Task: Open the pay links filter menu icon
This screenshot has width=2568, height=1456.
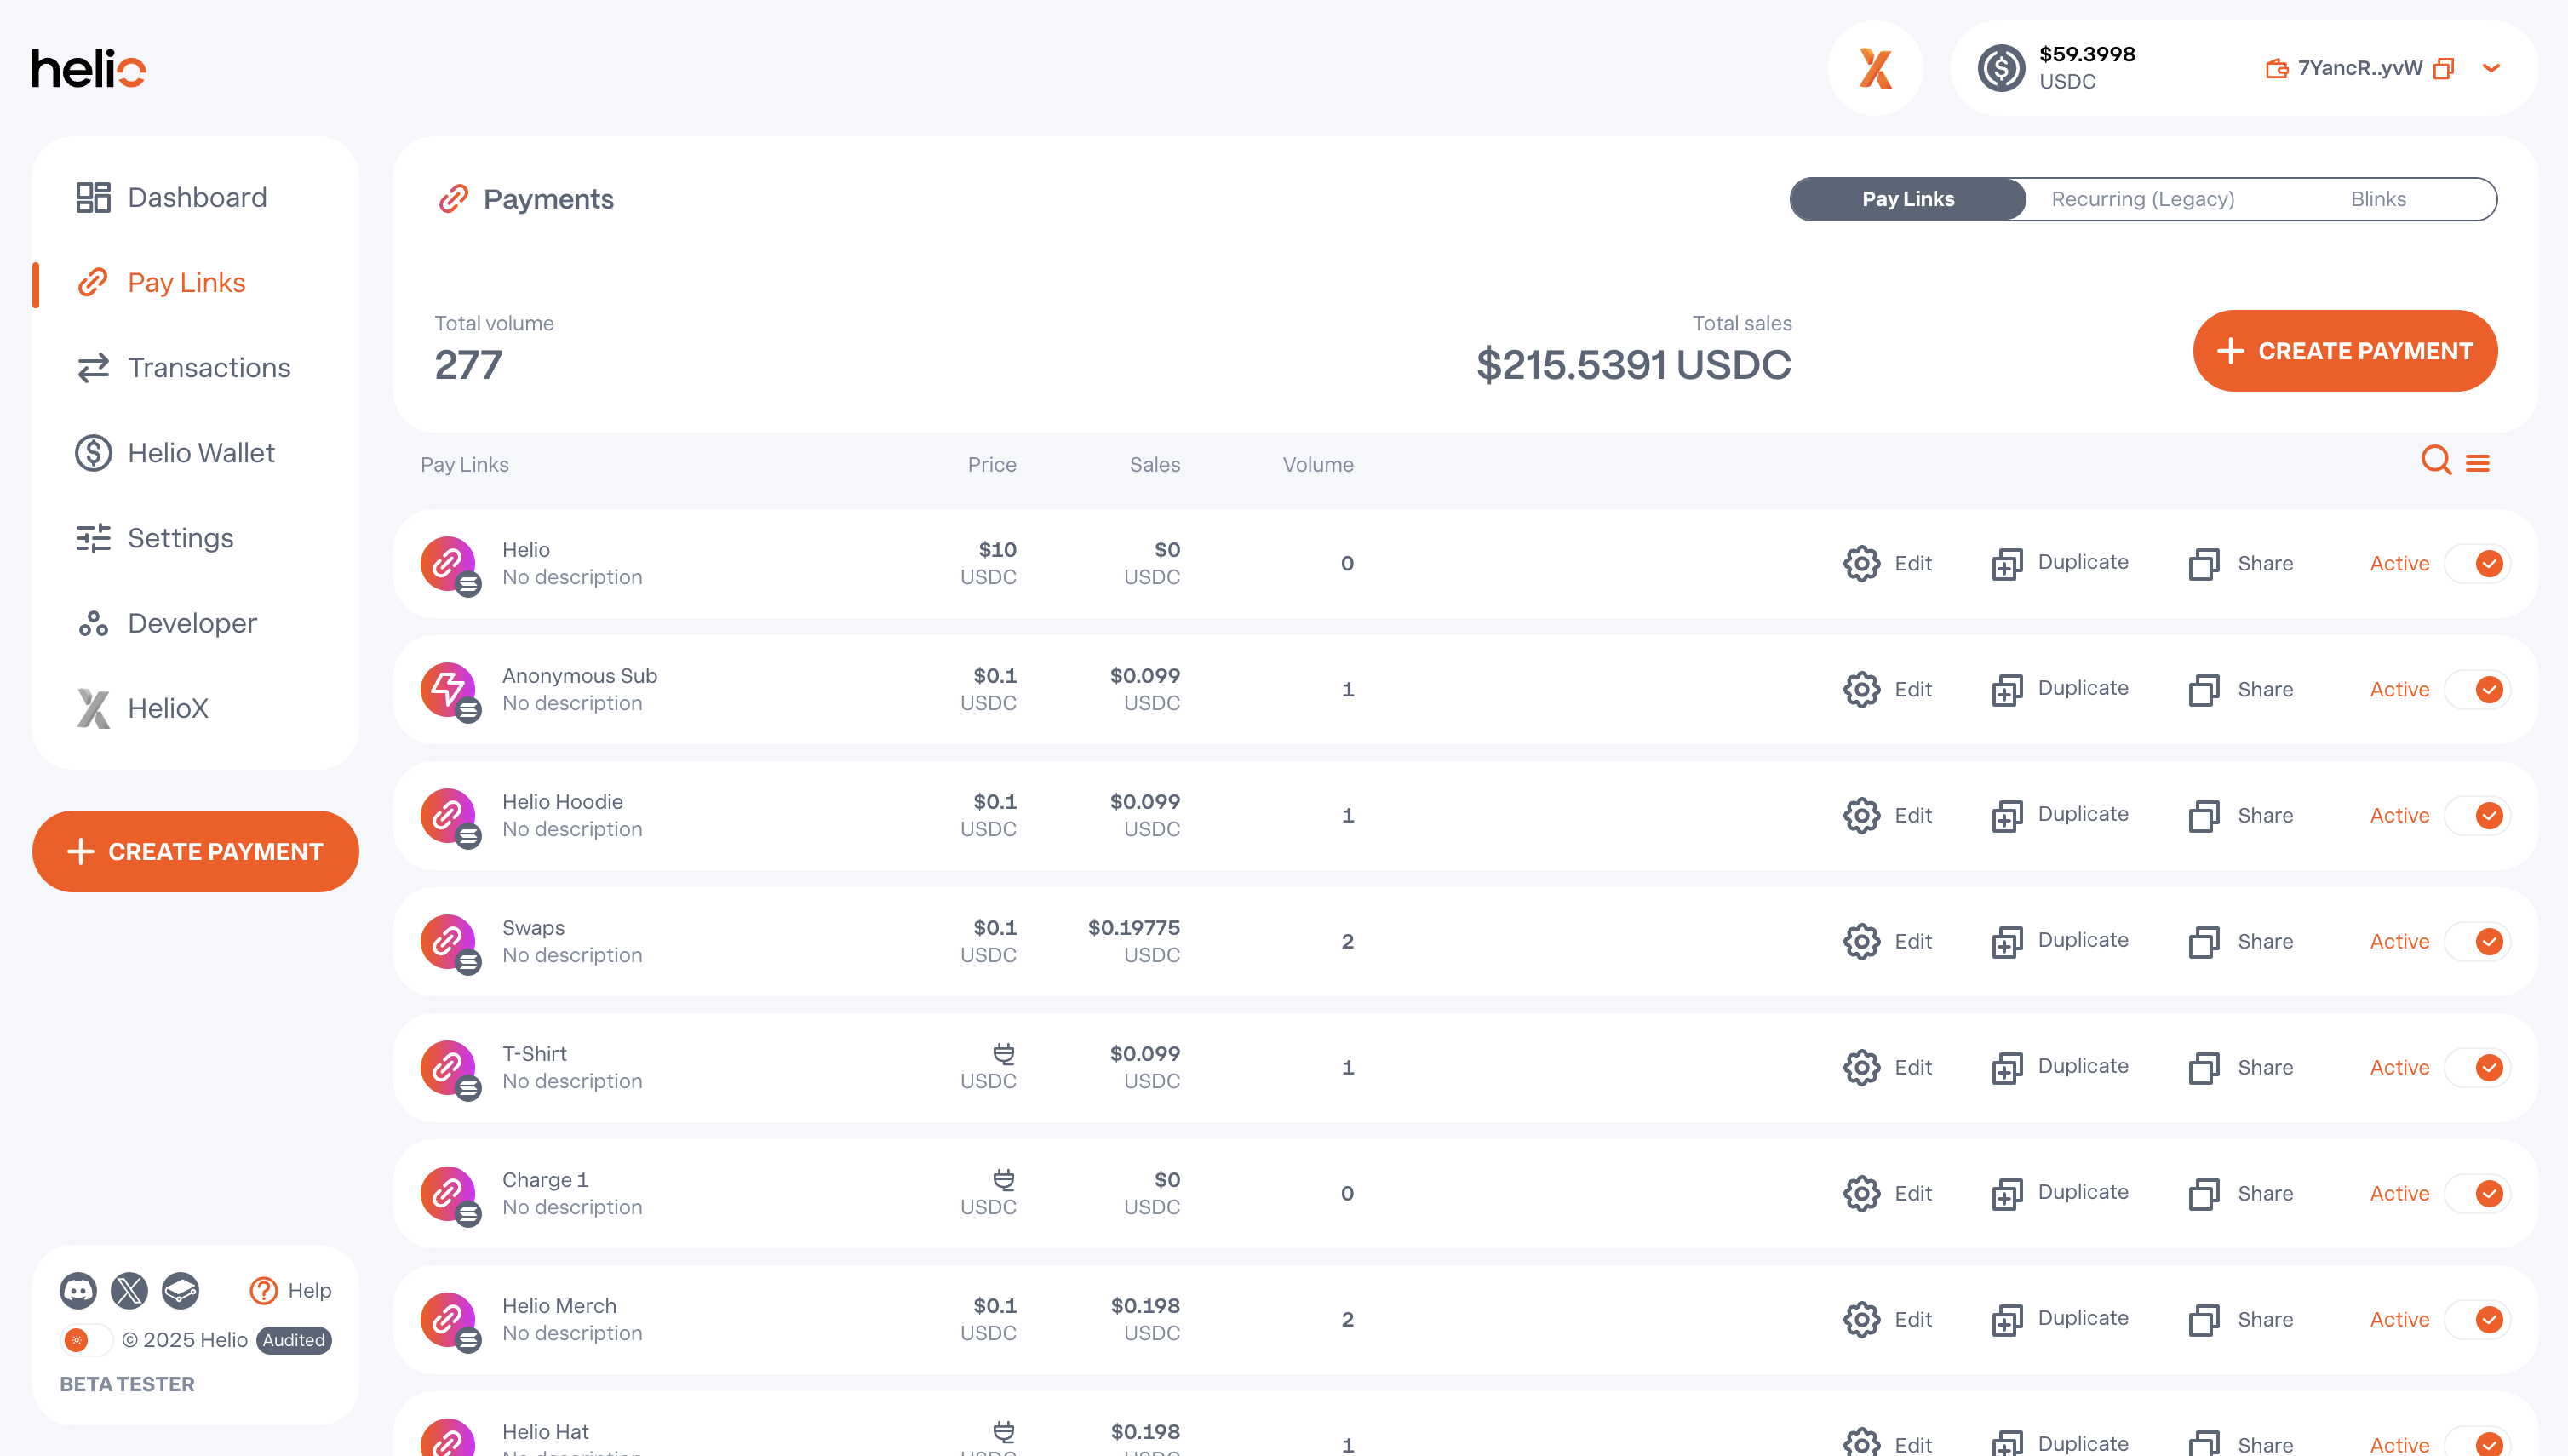Action: click(x=2478, y=463)
